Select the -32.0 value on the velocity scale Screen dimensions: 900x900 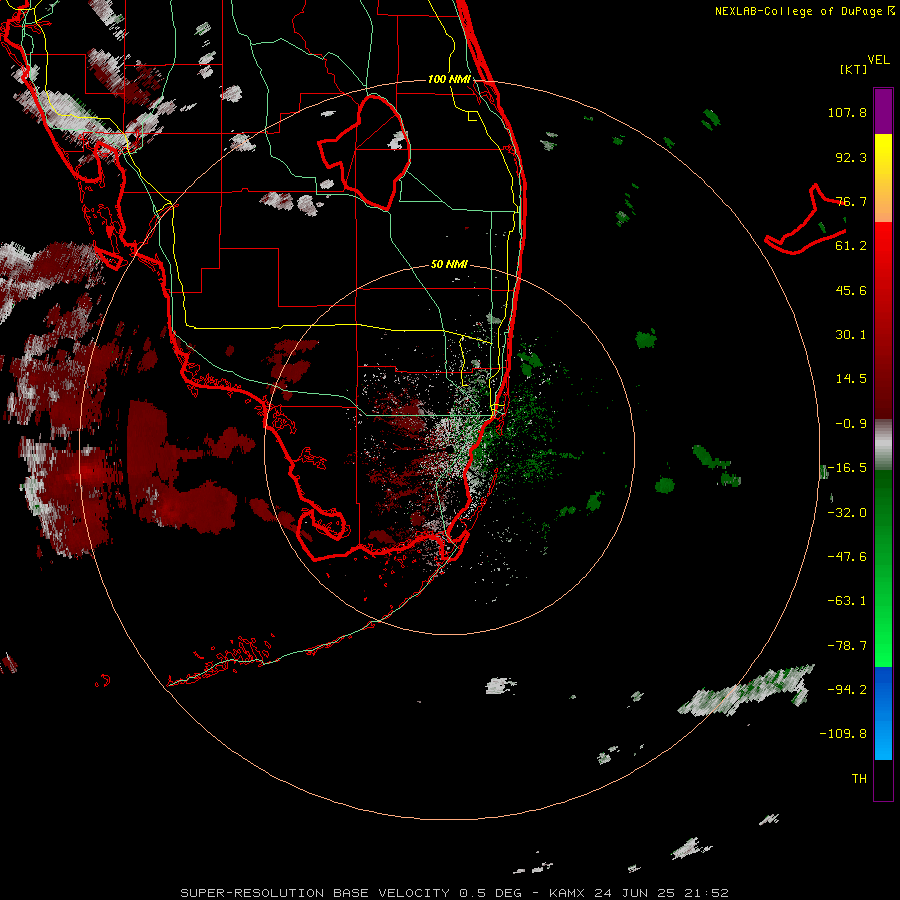(x=847, y=513)
